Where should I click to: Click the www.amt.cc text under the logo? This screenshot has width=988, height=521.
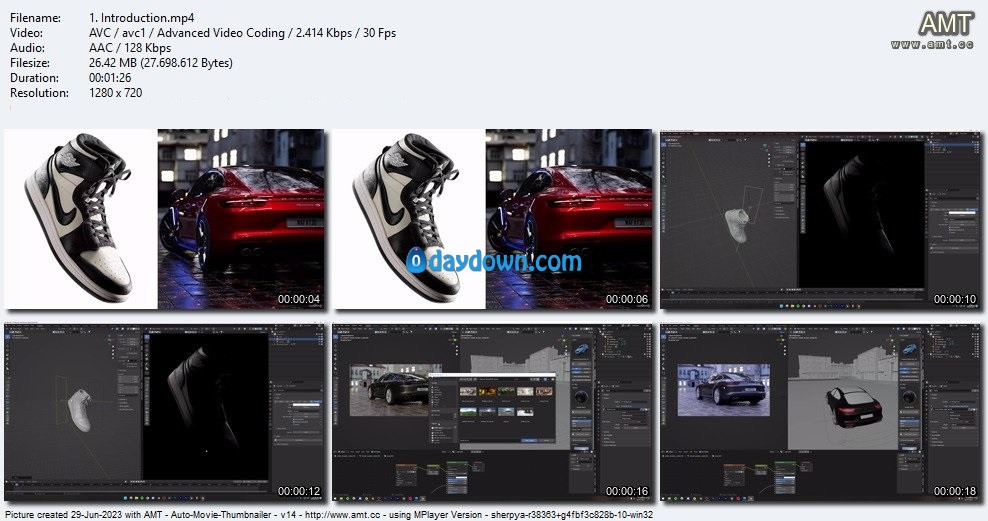pyautogui.click(x=932, y=44)
